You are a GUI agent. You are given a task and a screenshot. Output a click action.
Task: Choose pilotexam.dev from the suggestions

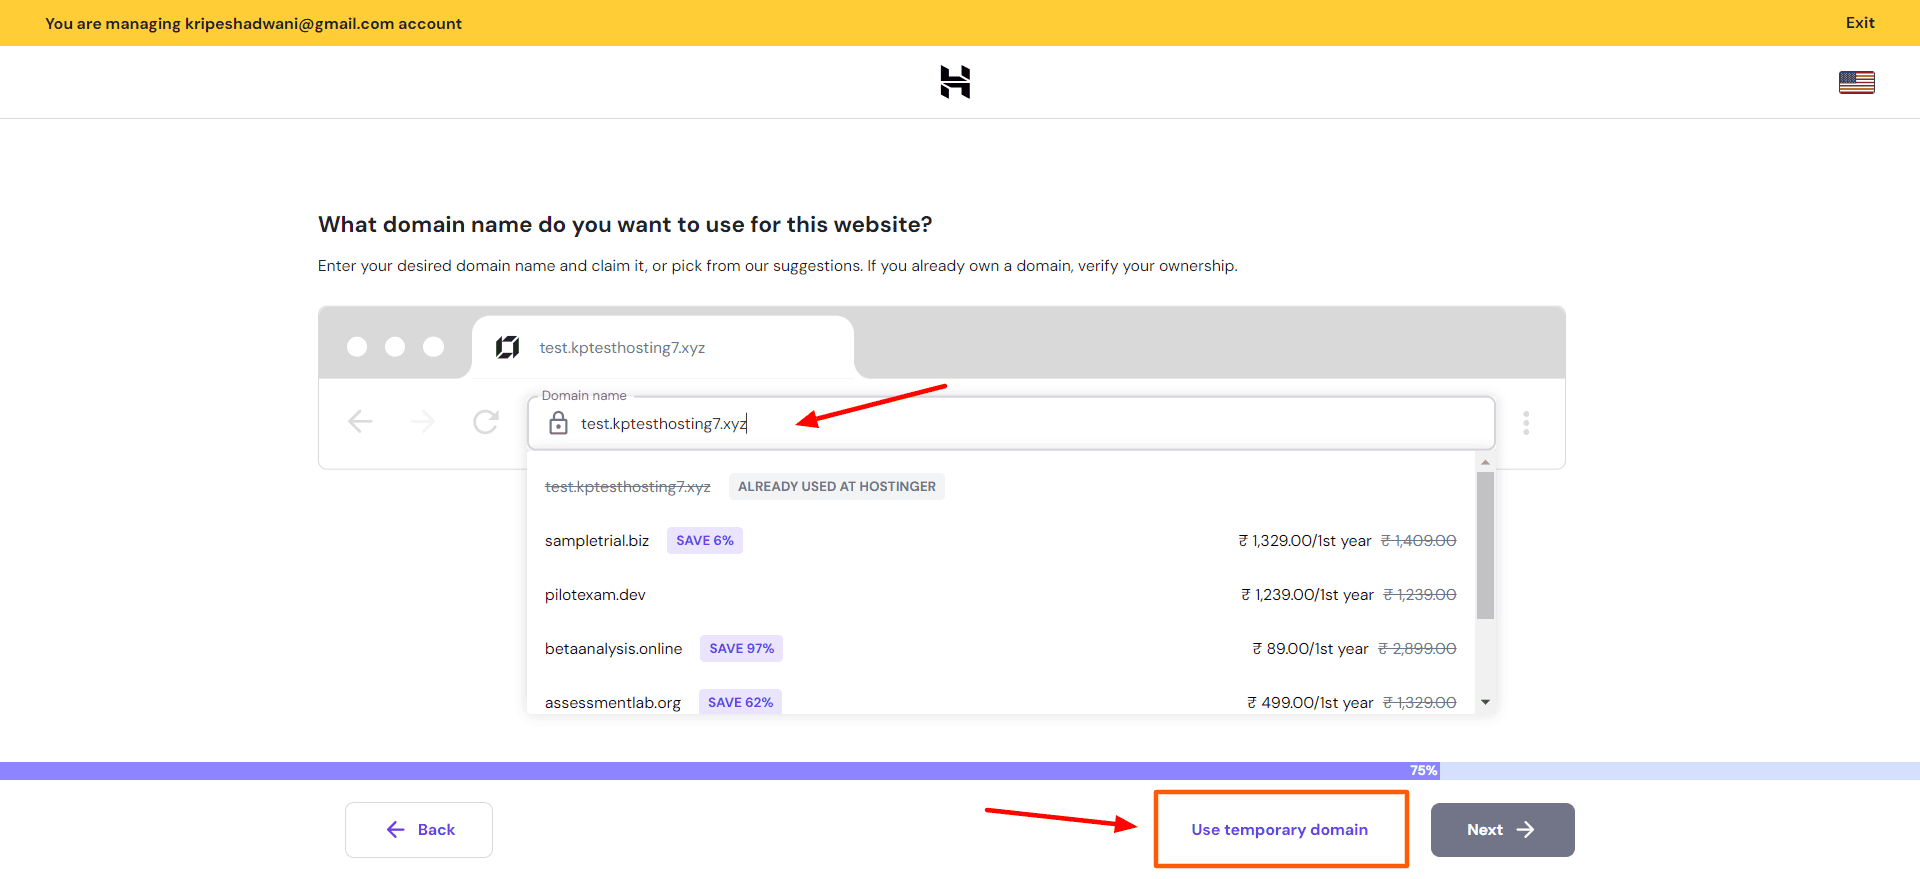coord(595,595)
